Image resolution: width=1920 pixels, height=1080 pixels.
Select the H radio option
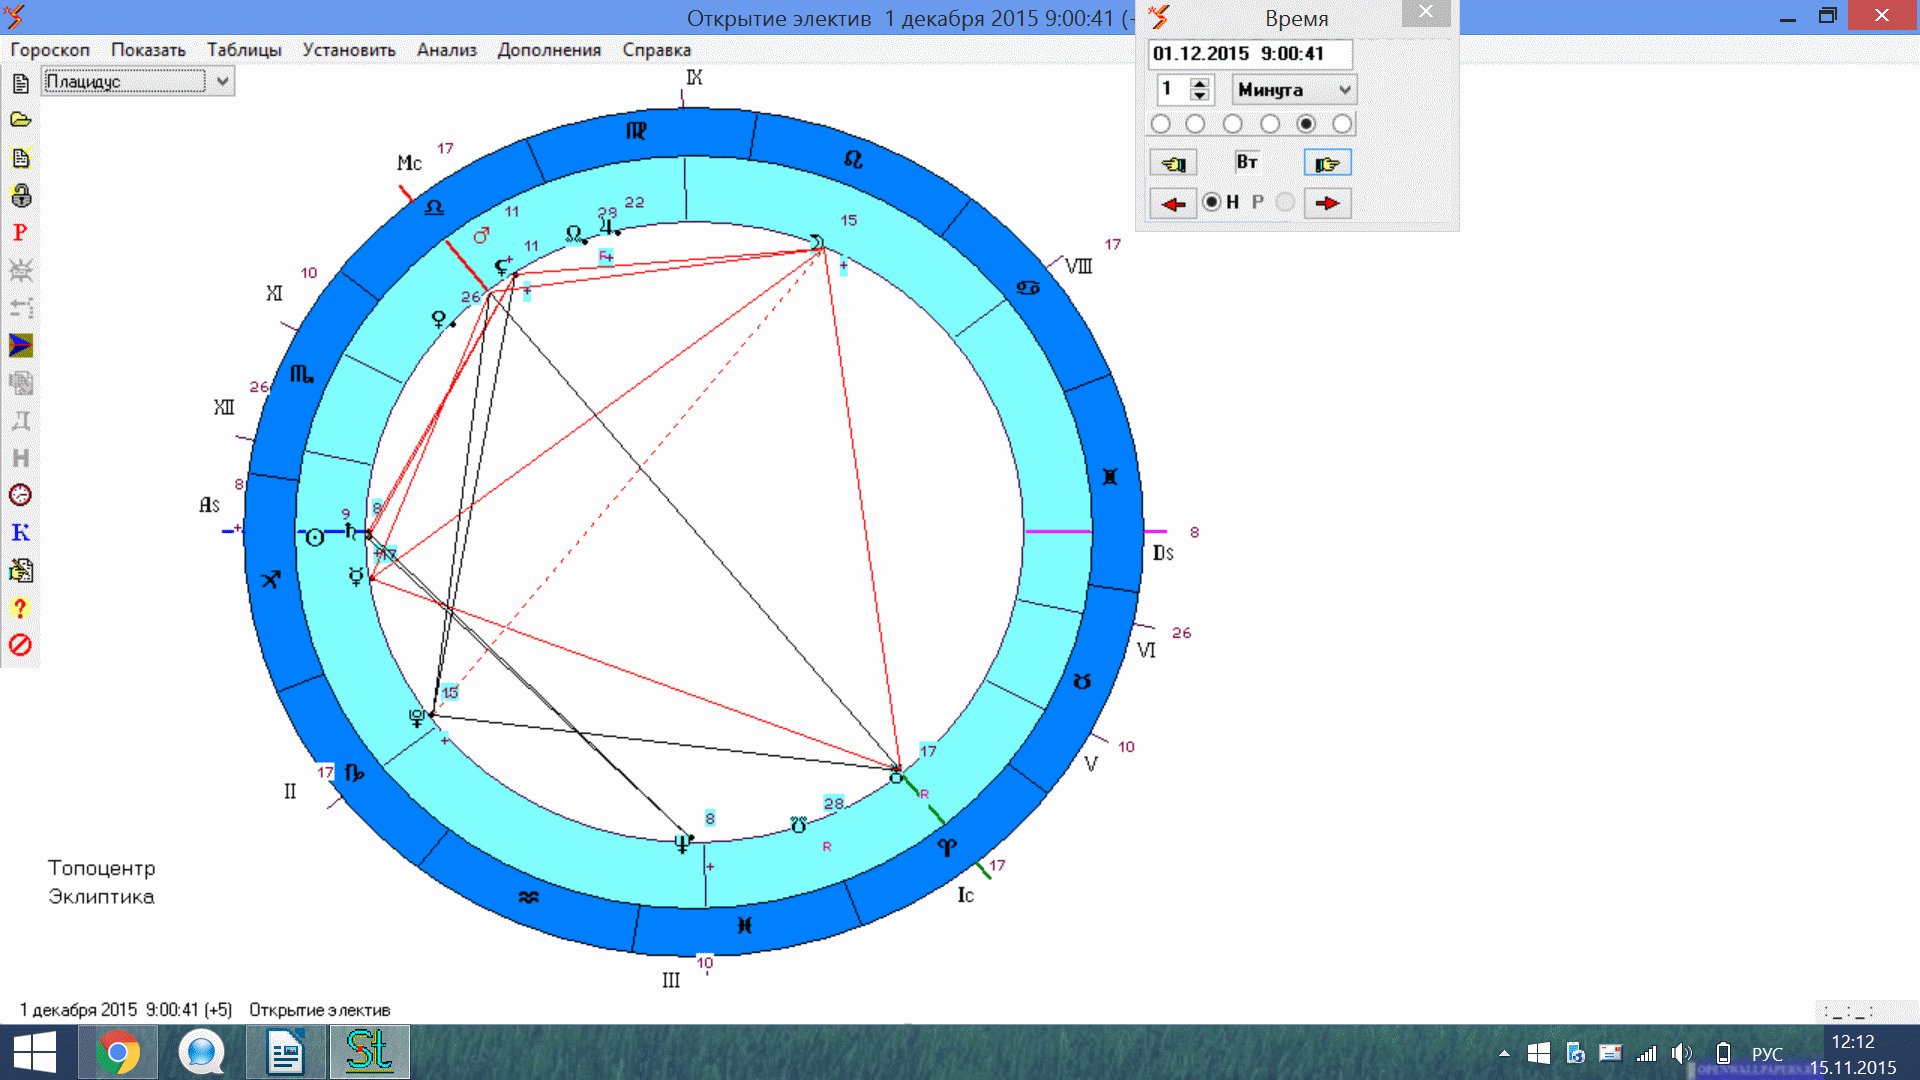(x=1212, y=203)
